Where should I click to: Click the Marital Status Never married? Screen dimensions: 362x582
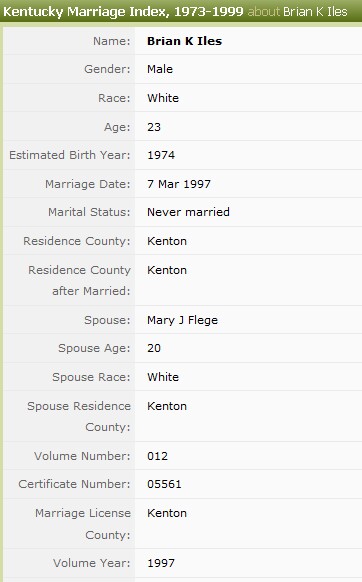pos(188,212)
